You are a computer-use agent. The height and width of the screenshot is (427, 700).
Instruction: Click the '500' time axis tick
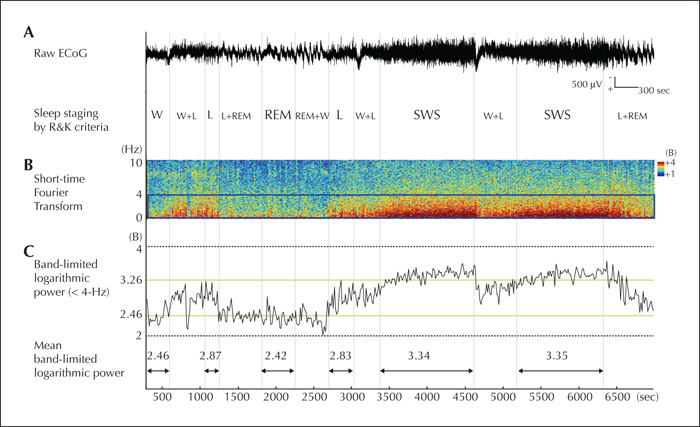click(x=162, y=397)
